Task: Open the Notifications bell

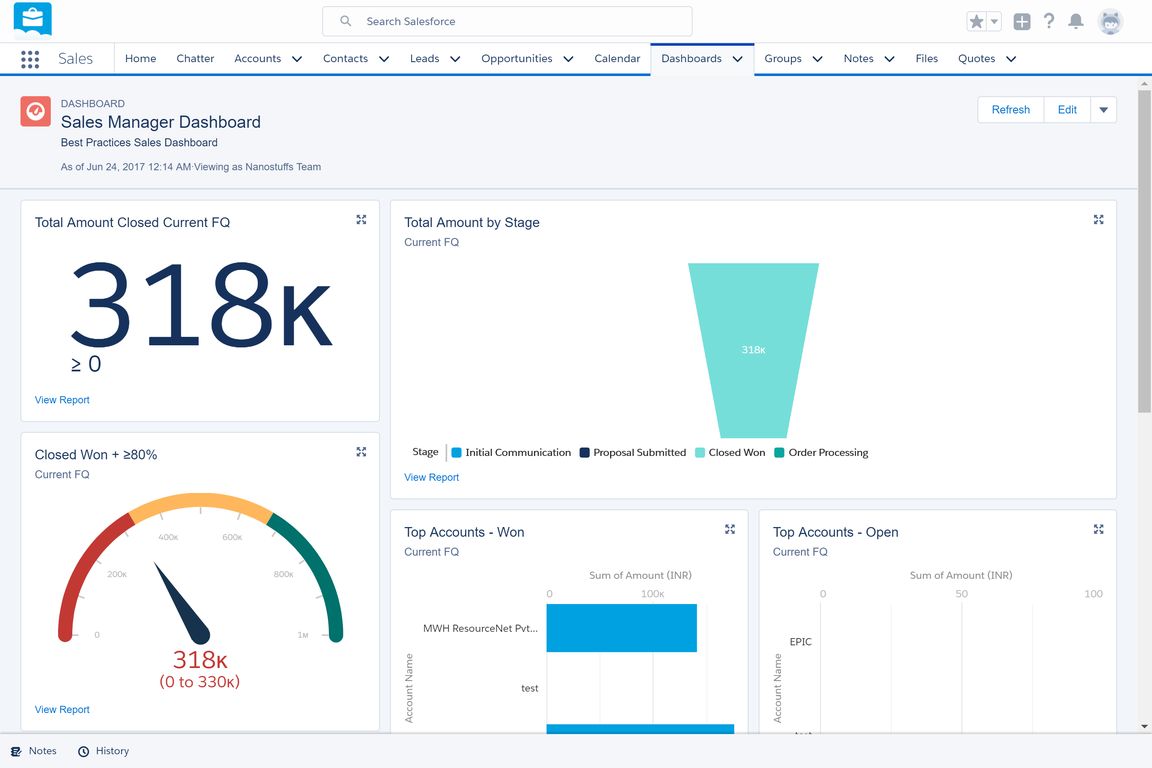Action: (x=1076, y=21)
